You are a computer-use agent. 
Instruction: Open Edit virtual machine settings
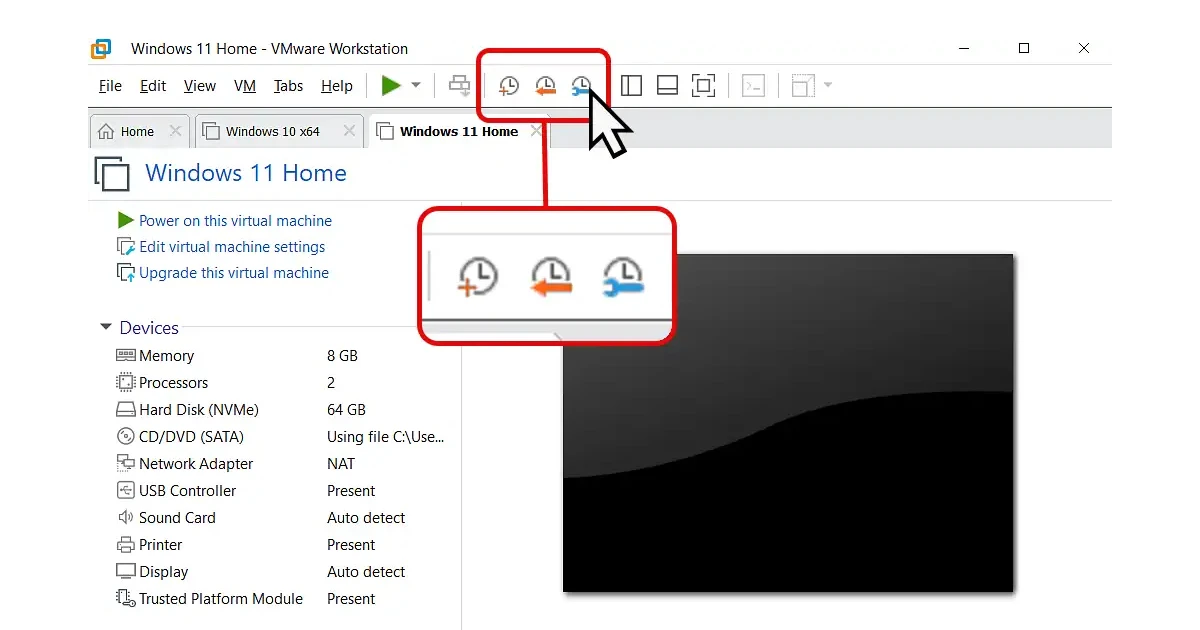click(x=231, y=246)
